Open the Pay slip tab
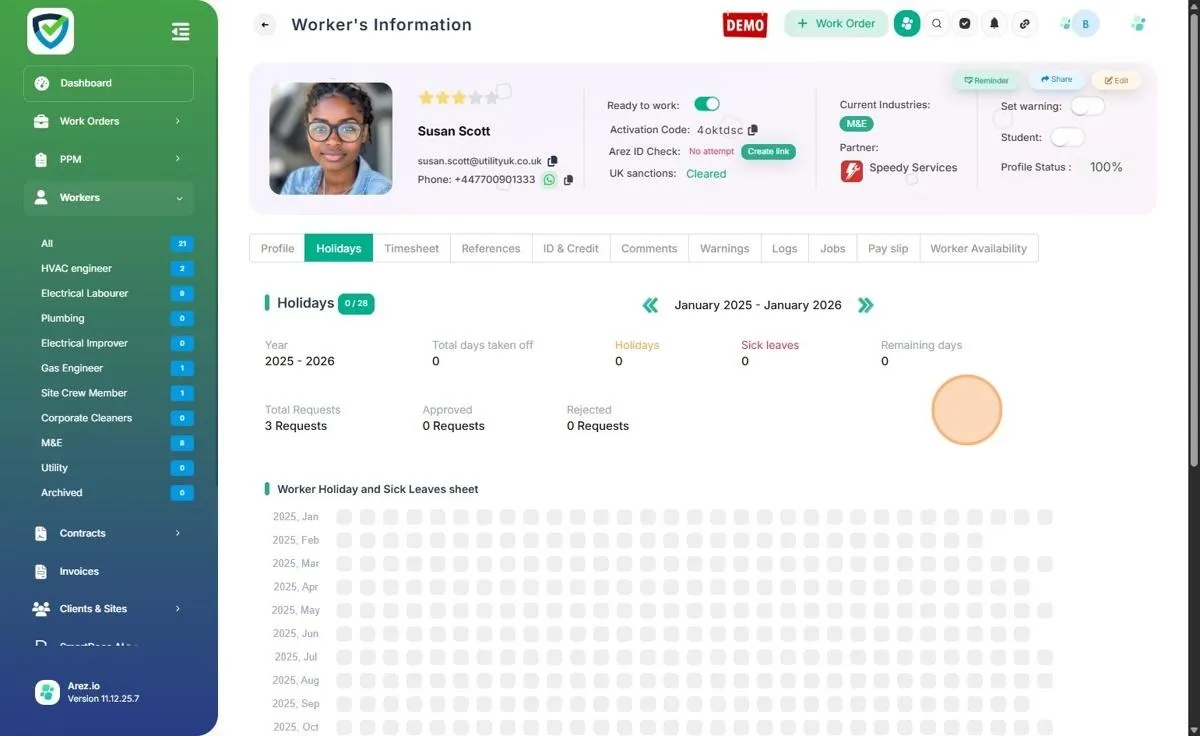 pos(887,248)
